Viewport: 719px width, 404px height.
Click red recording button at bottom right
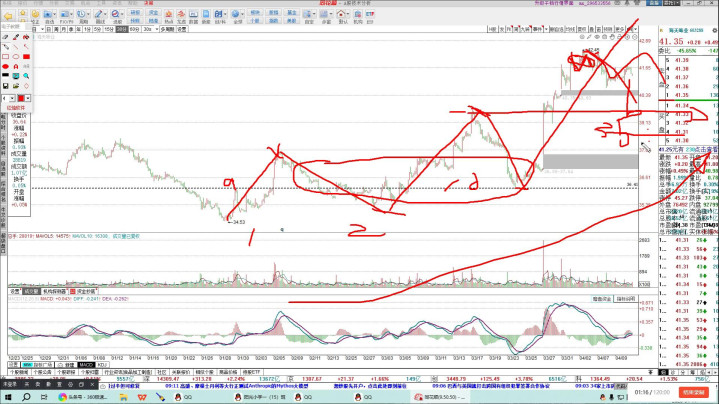pos(693,393)
